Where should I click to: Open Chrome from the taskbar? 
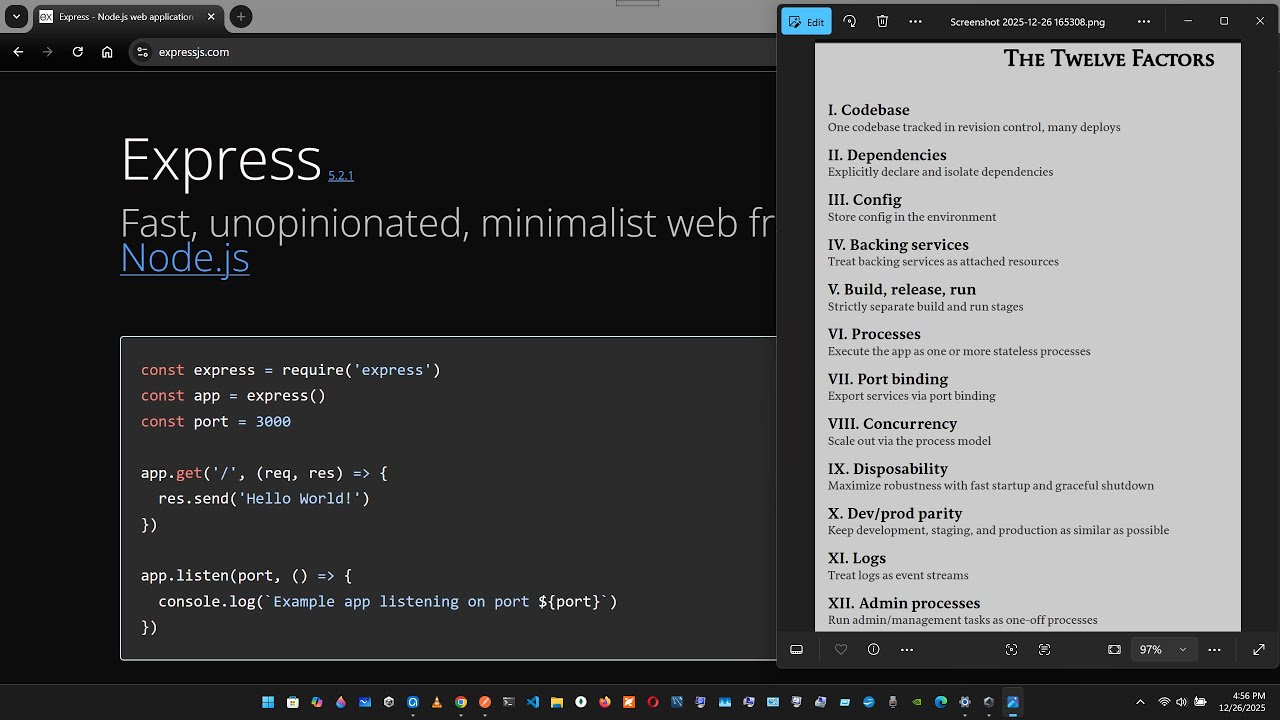[461, 702]
